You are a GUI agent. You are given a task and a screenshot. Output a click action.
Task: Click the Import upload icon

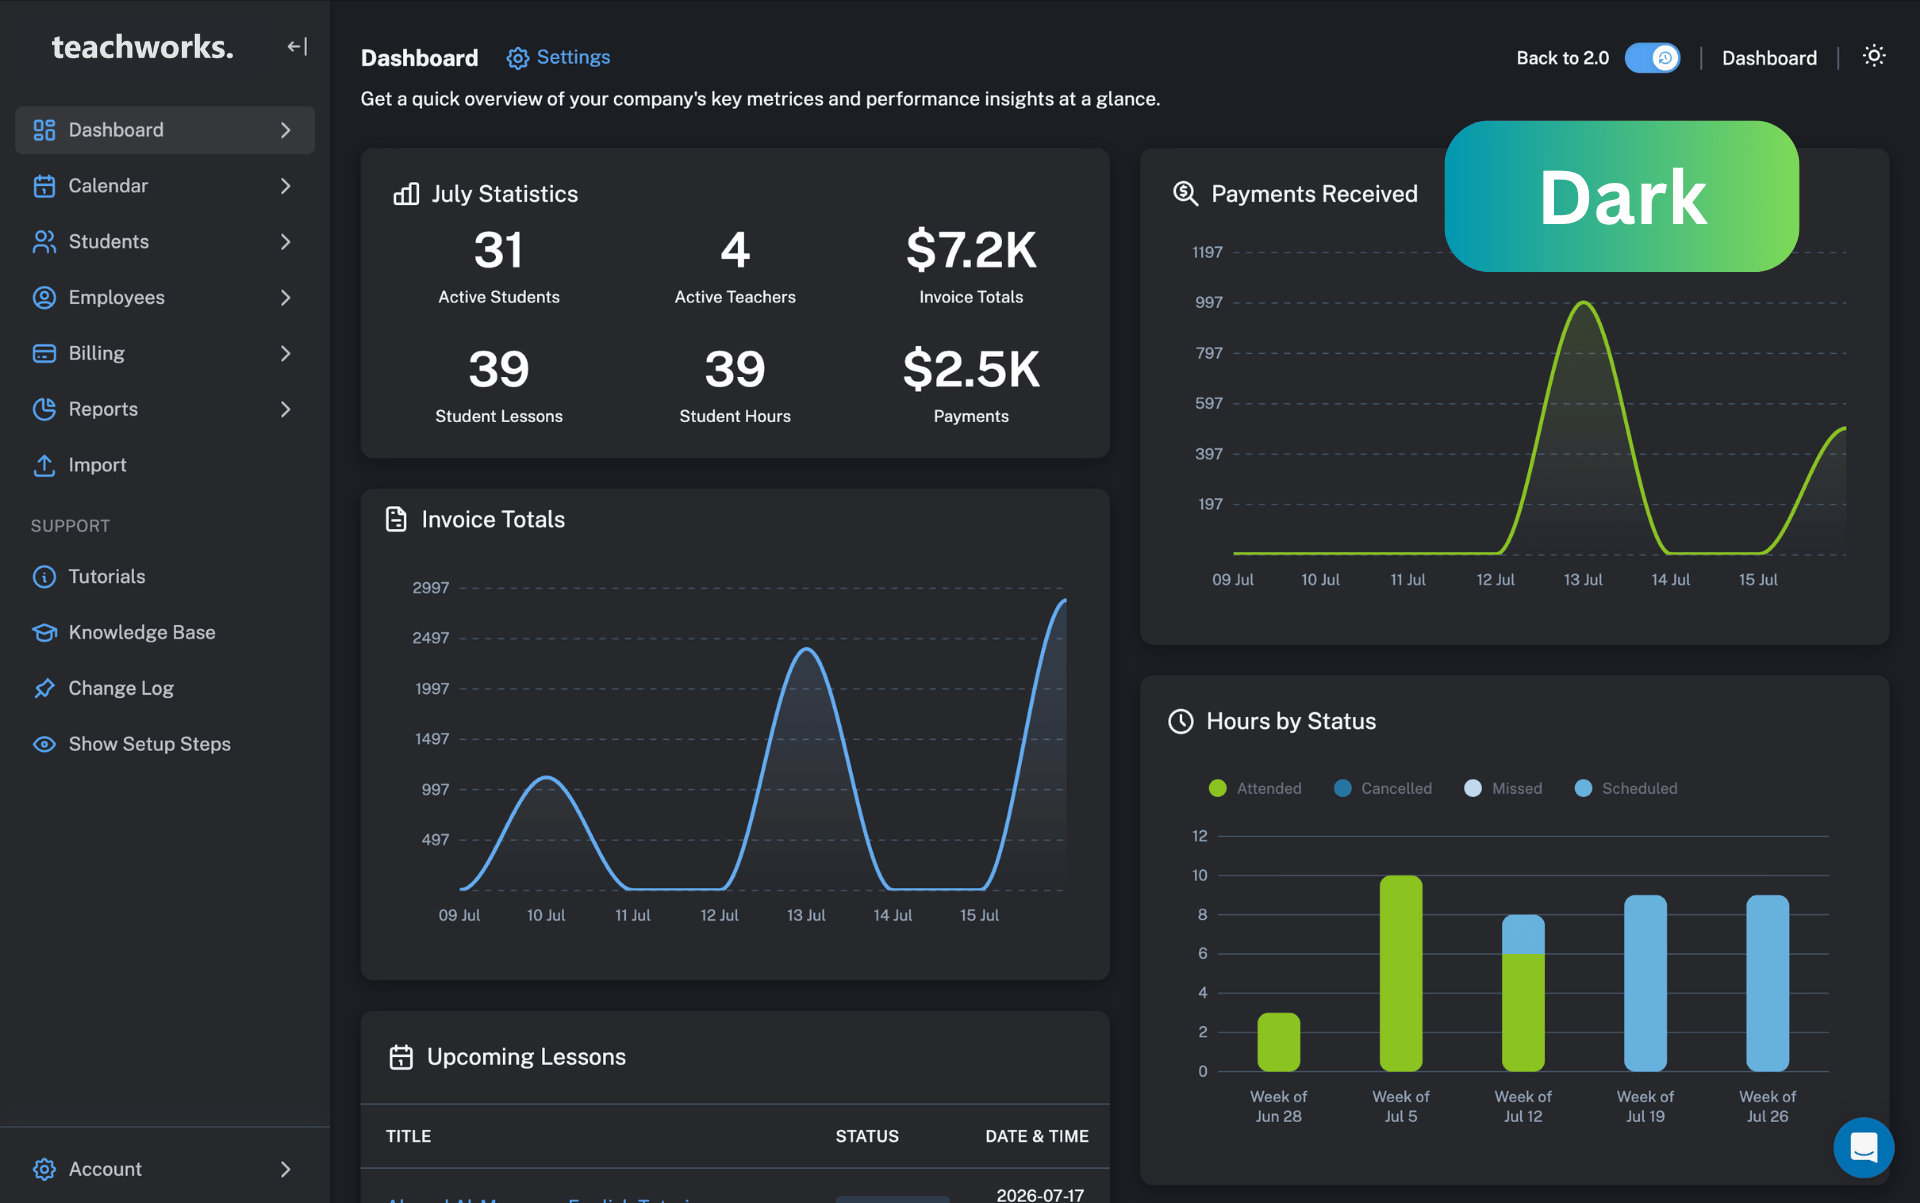click(x=44, y=465)
